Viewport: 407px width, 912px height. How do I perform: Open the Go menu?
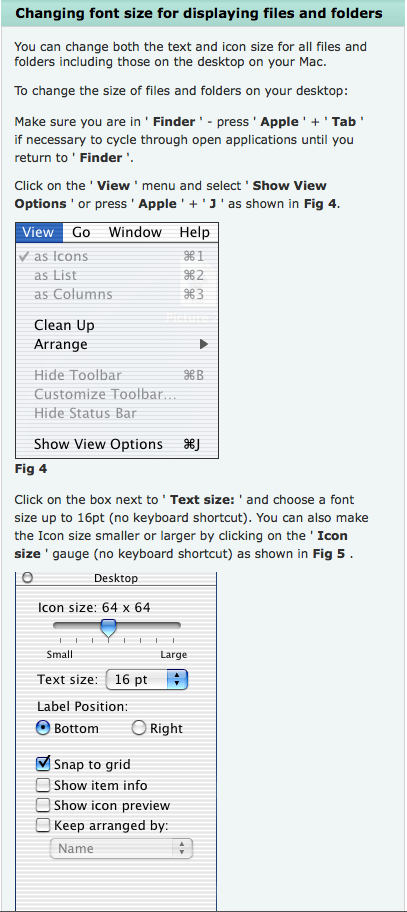pyautogui.click(x=81, y=232)
